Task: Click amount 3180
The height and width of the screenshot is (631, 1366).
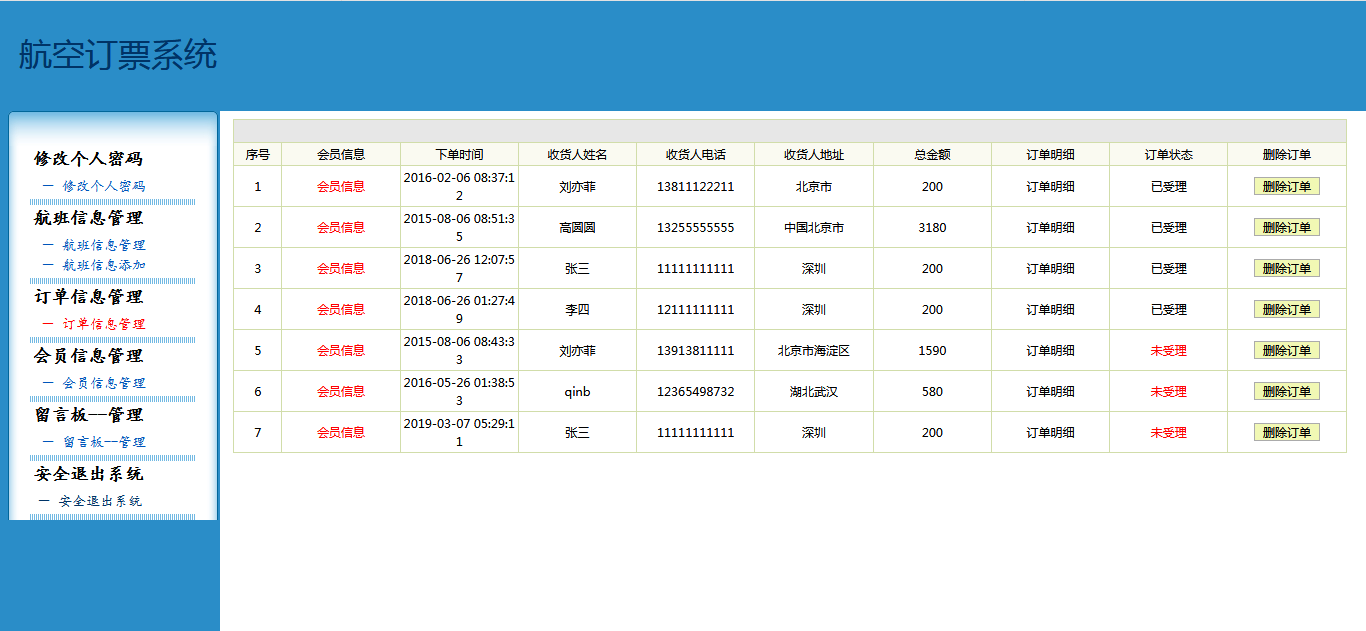Action: coord(932,228)
